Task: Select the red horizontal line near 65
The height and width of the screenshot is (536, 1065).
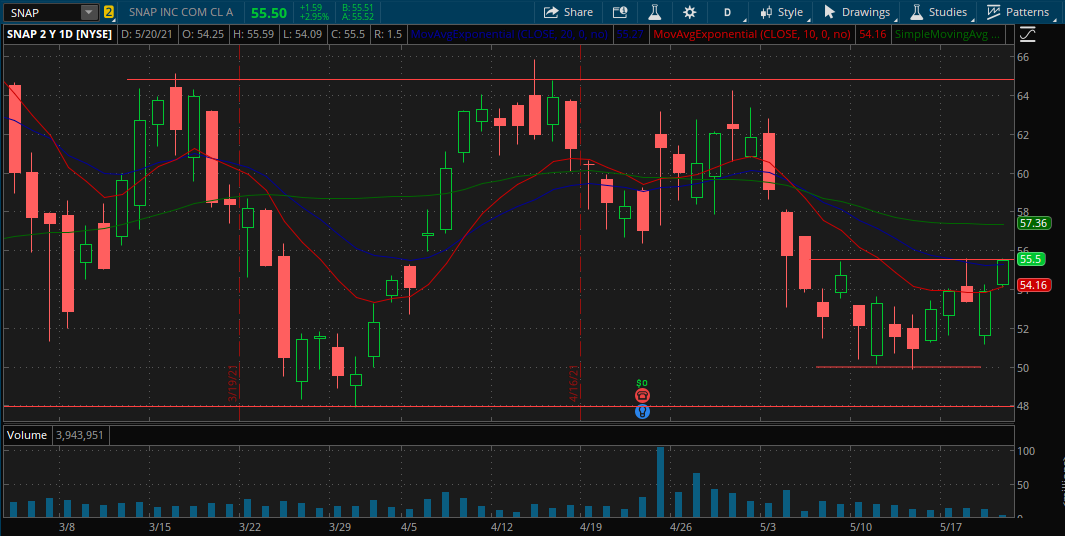Action: 571,79
